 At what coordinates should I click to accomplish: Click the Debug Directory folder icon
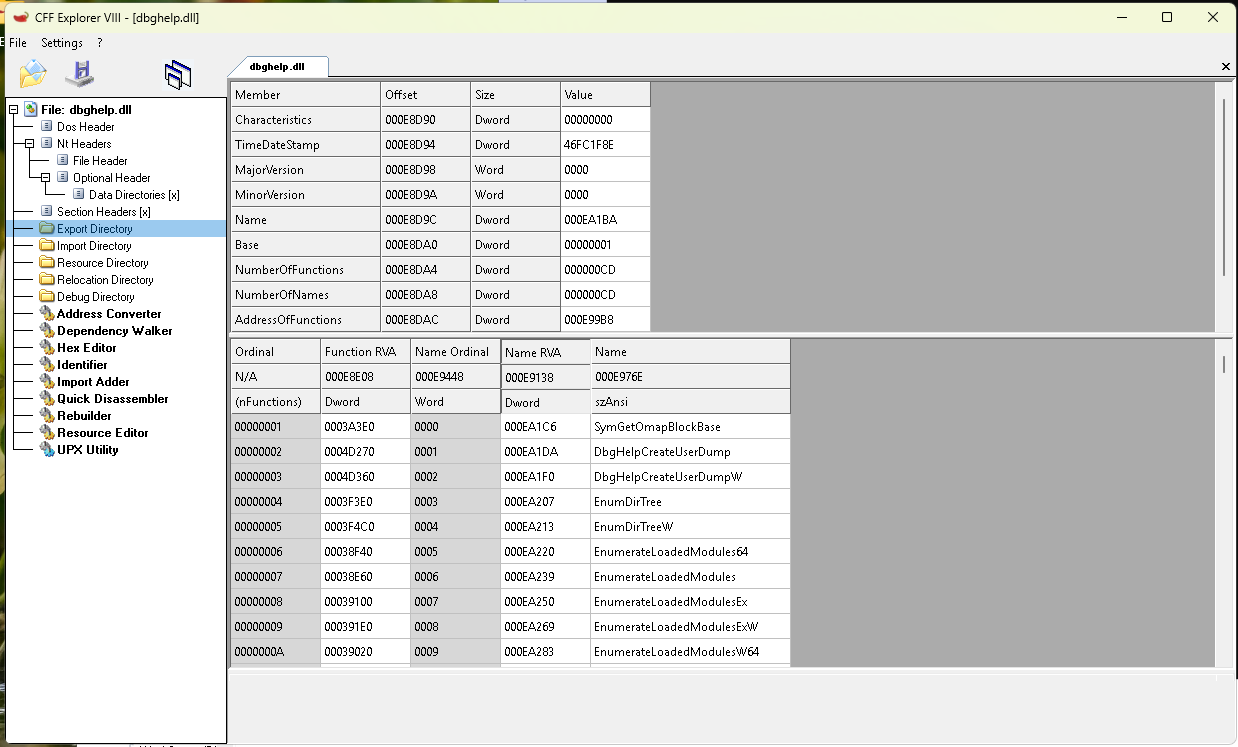(x=47, y=297)
